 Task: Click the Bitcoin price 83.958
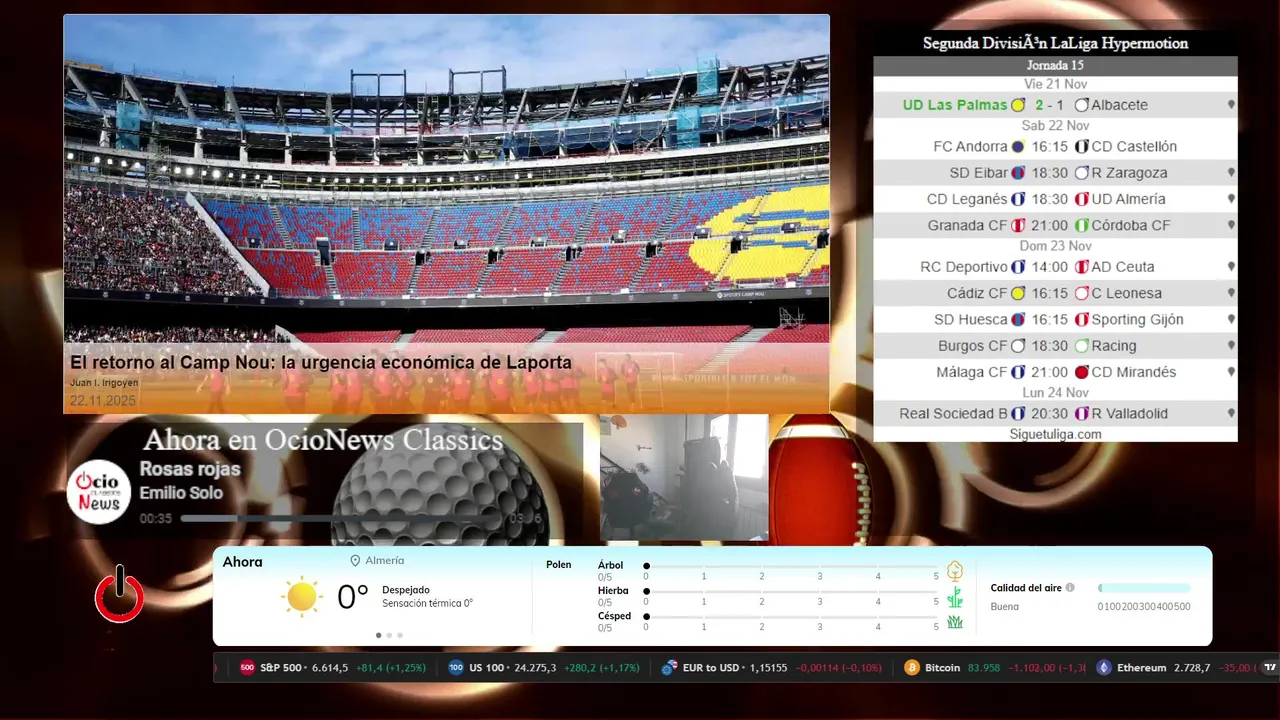[x=985, y=667]
